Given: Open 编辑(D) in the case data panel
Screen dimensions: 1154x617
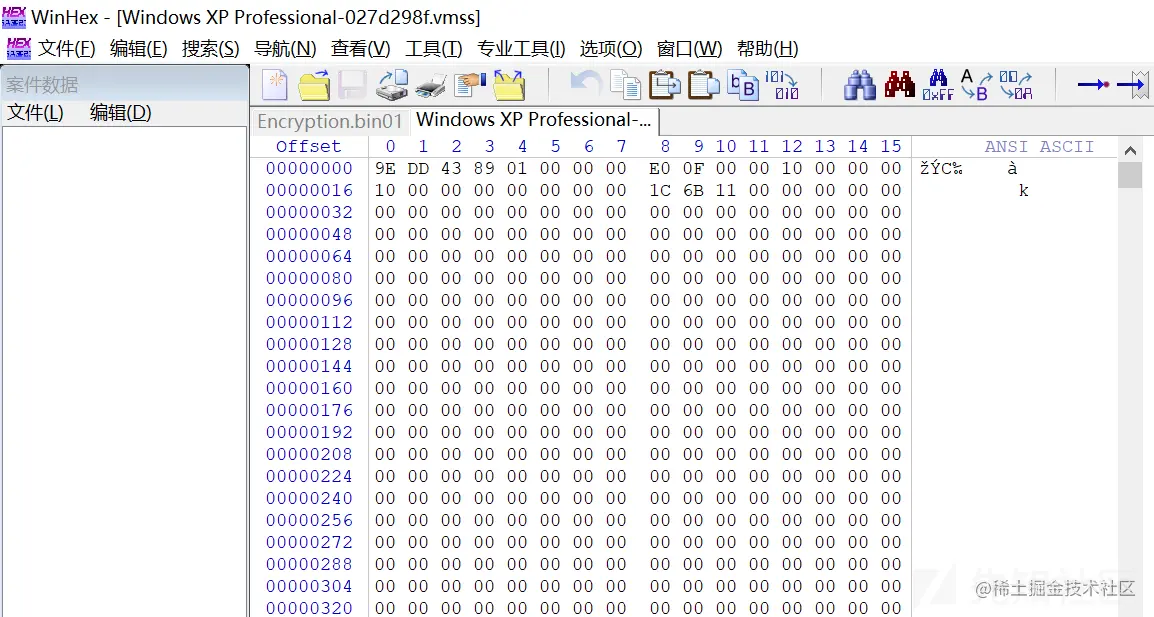Looking at the screenshot, I should 121,113.
